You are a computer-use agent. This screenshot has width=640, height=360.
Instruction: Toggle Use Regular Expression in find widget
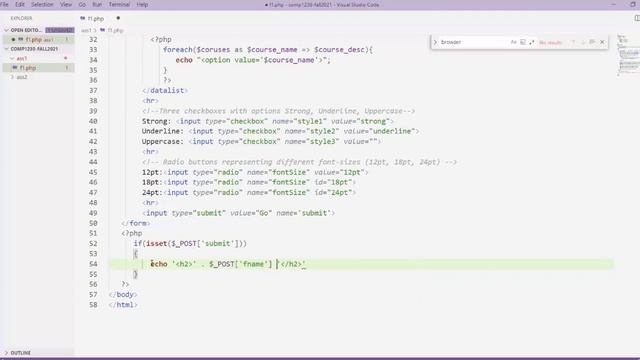(x=531, y=42)
